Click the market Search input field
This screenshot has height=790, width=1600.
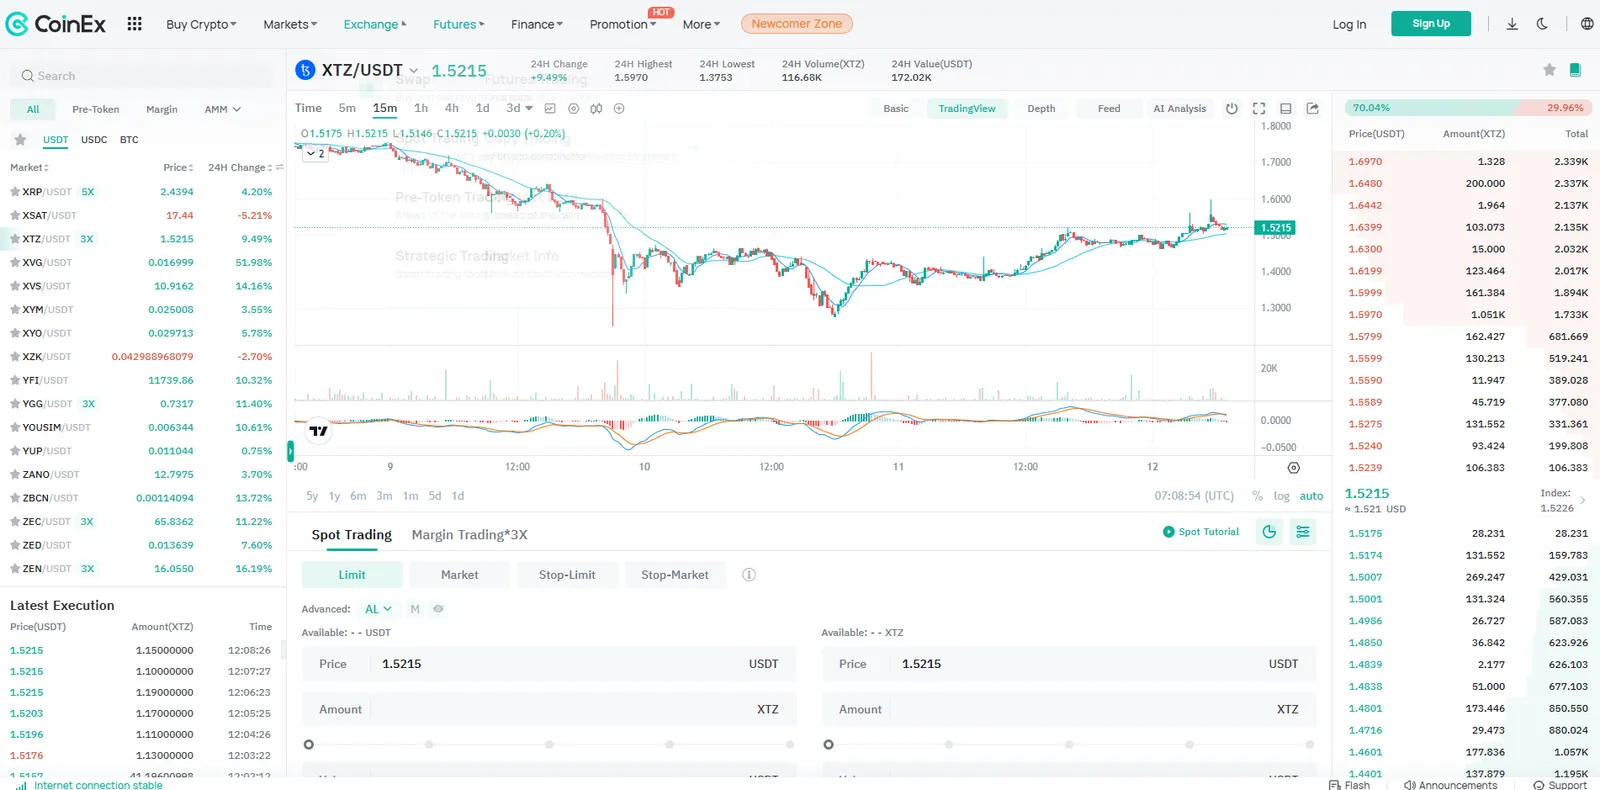142,76
